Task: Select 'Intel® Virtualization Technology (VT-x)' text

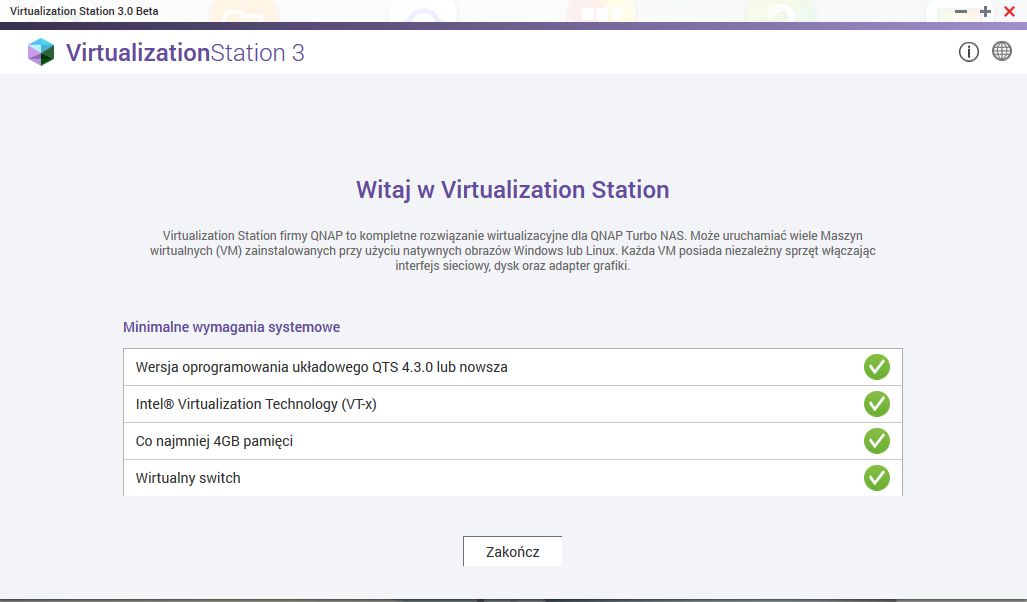Action: (256, 404)
